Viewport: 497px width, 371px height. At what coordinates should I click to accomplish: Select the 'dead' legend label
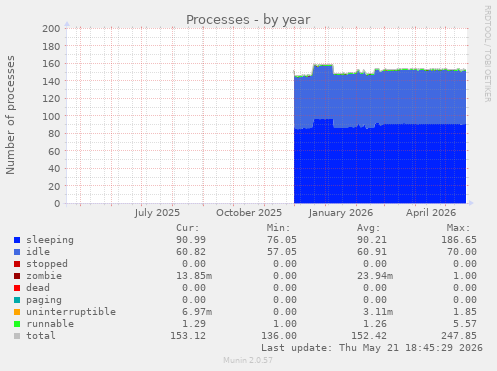pos(38,288)
